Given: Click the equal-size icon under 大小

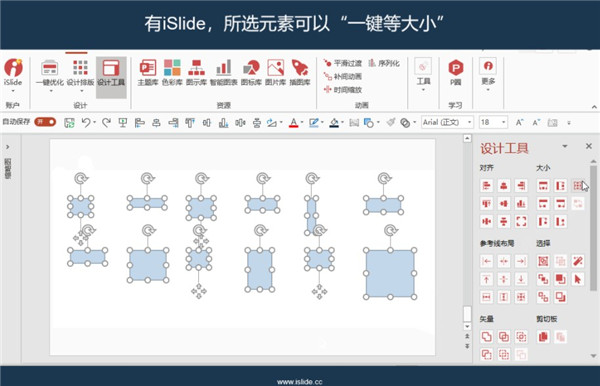Looking at the screenshot, I should (578, 186).
